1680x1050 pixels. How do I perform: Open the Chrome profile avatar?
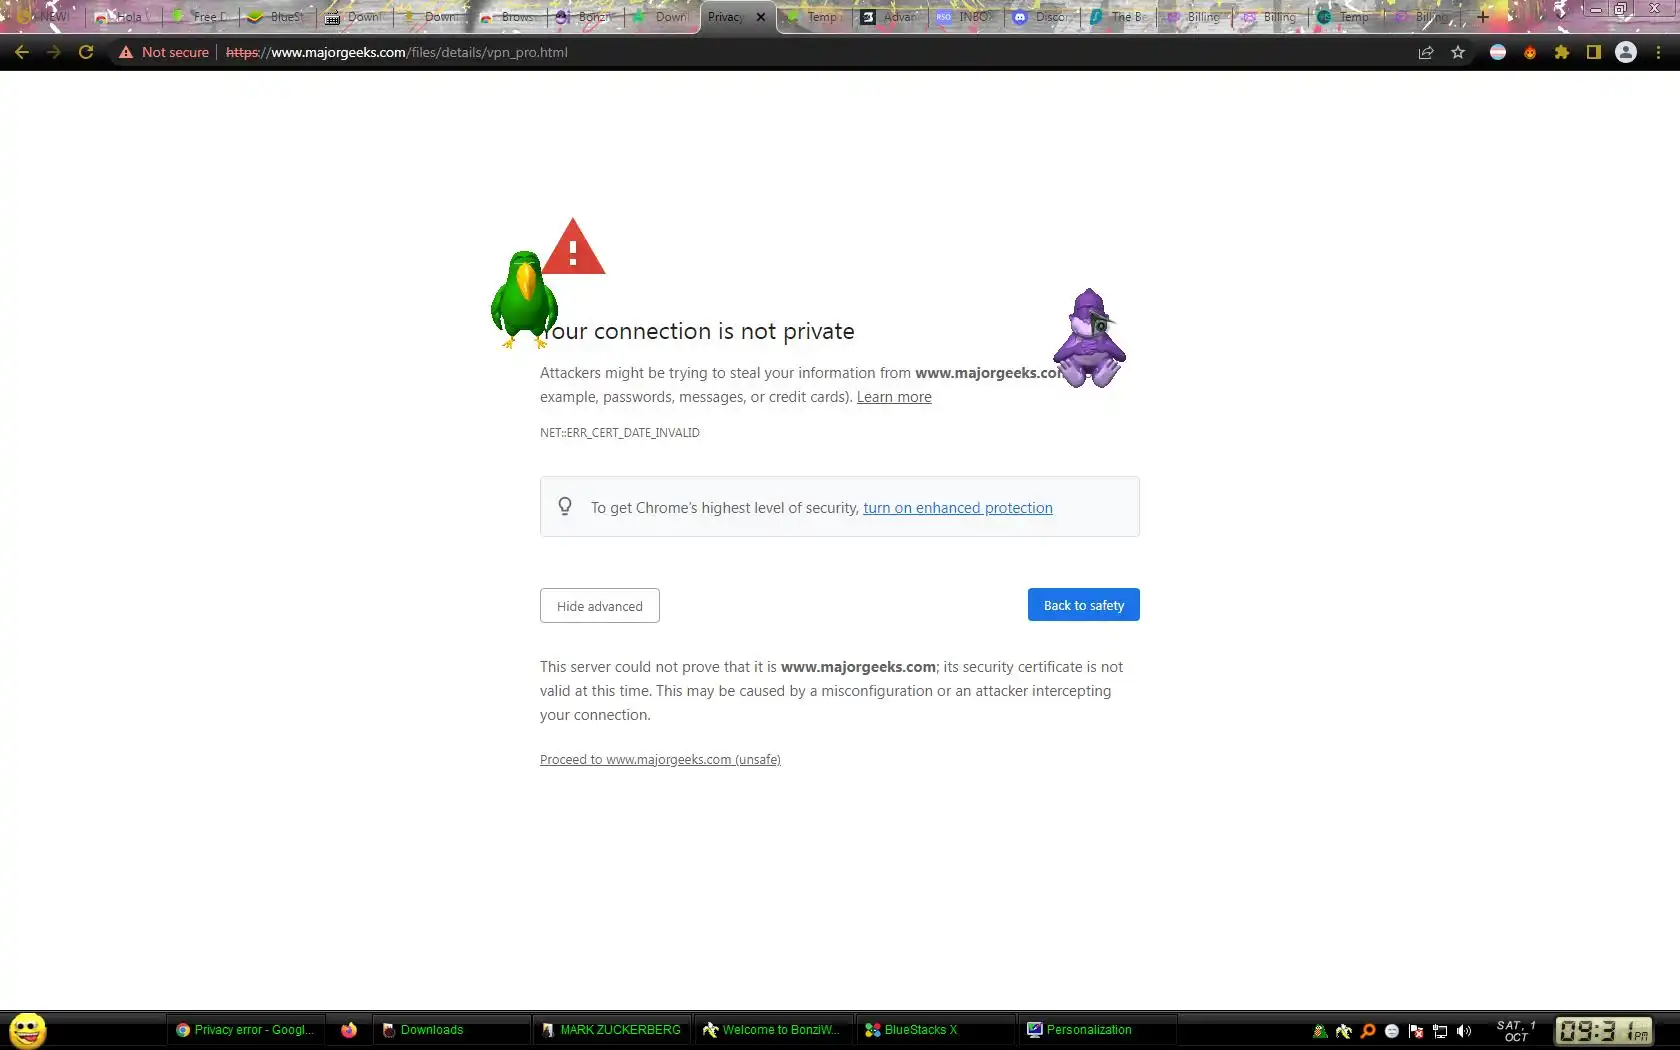1626,52
